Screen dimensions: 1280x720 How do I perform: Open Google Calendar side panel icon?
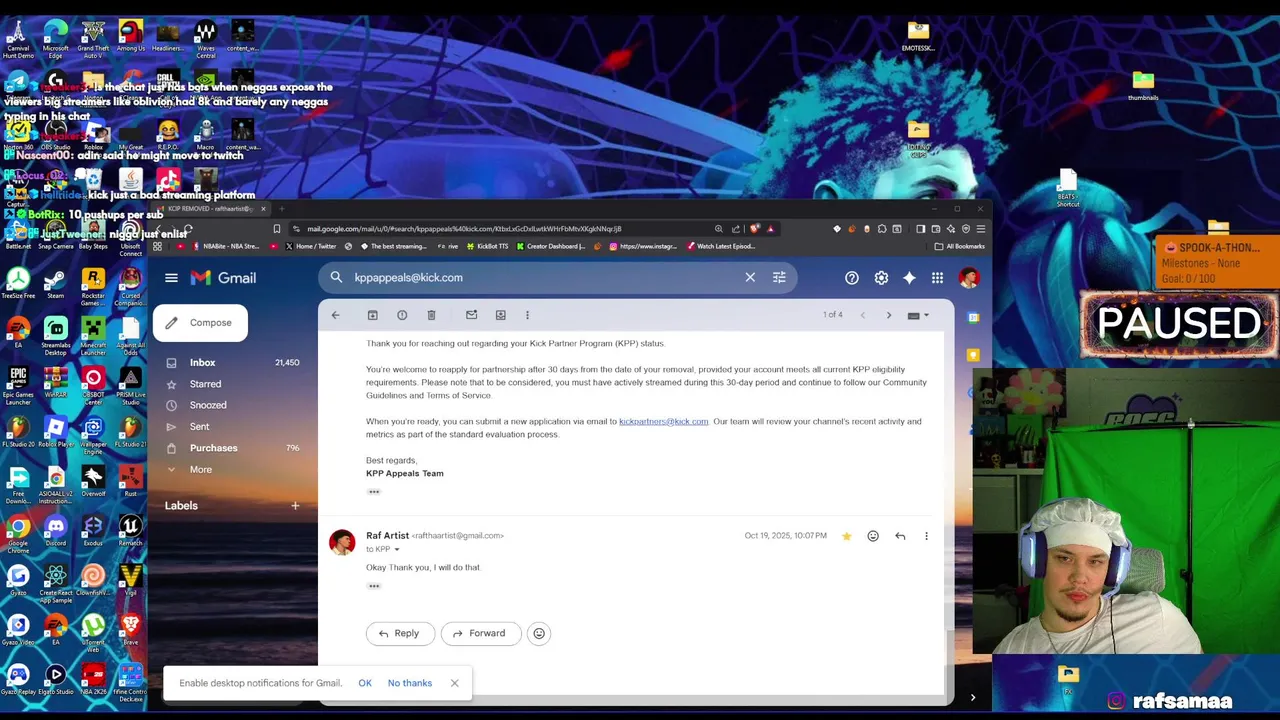click(x=974, y=318)
